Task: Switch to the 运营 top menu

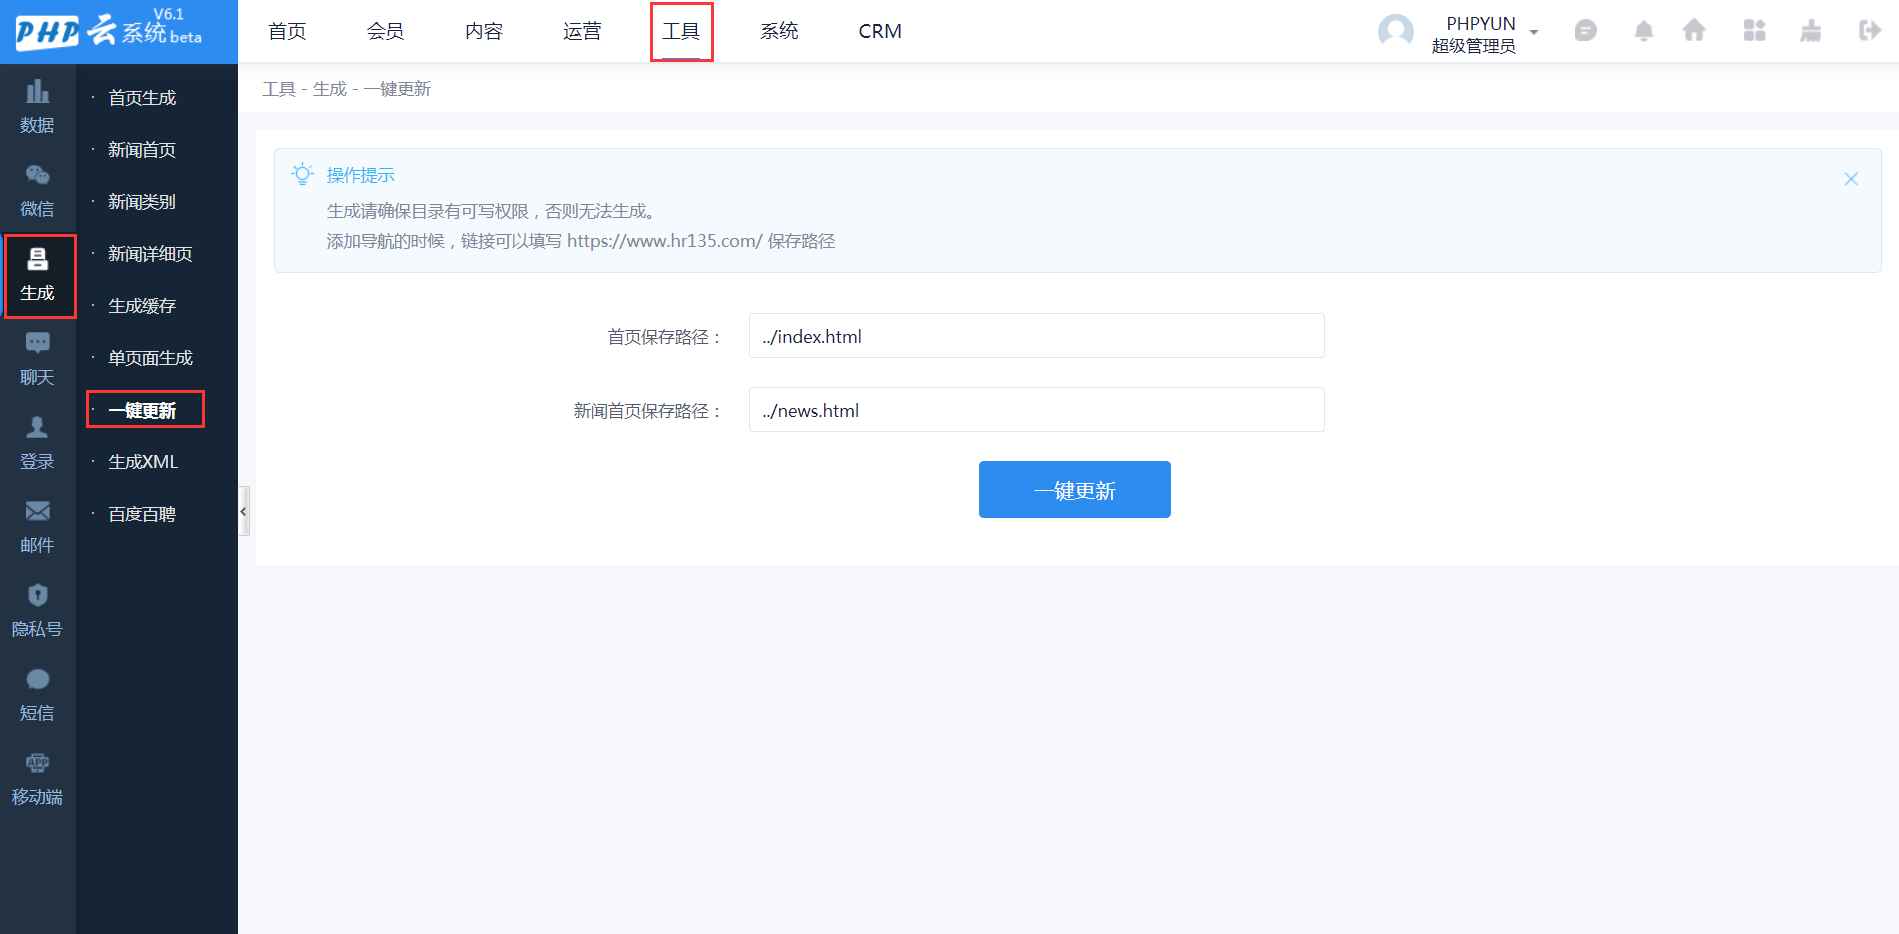Action: click(582, 31)
